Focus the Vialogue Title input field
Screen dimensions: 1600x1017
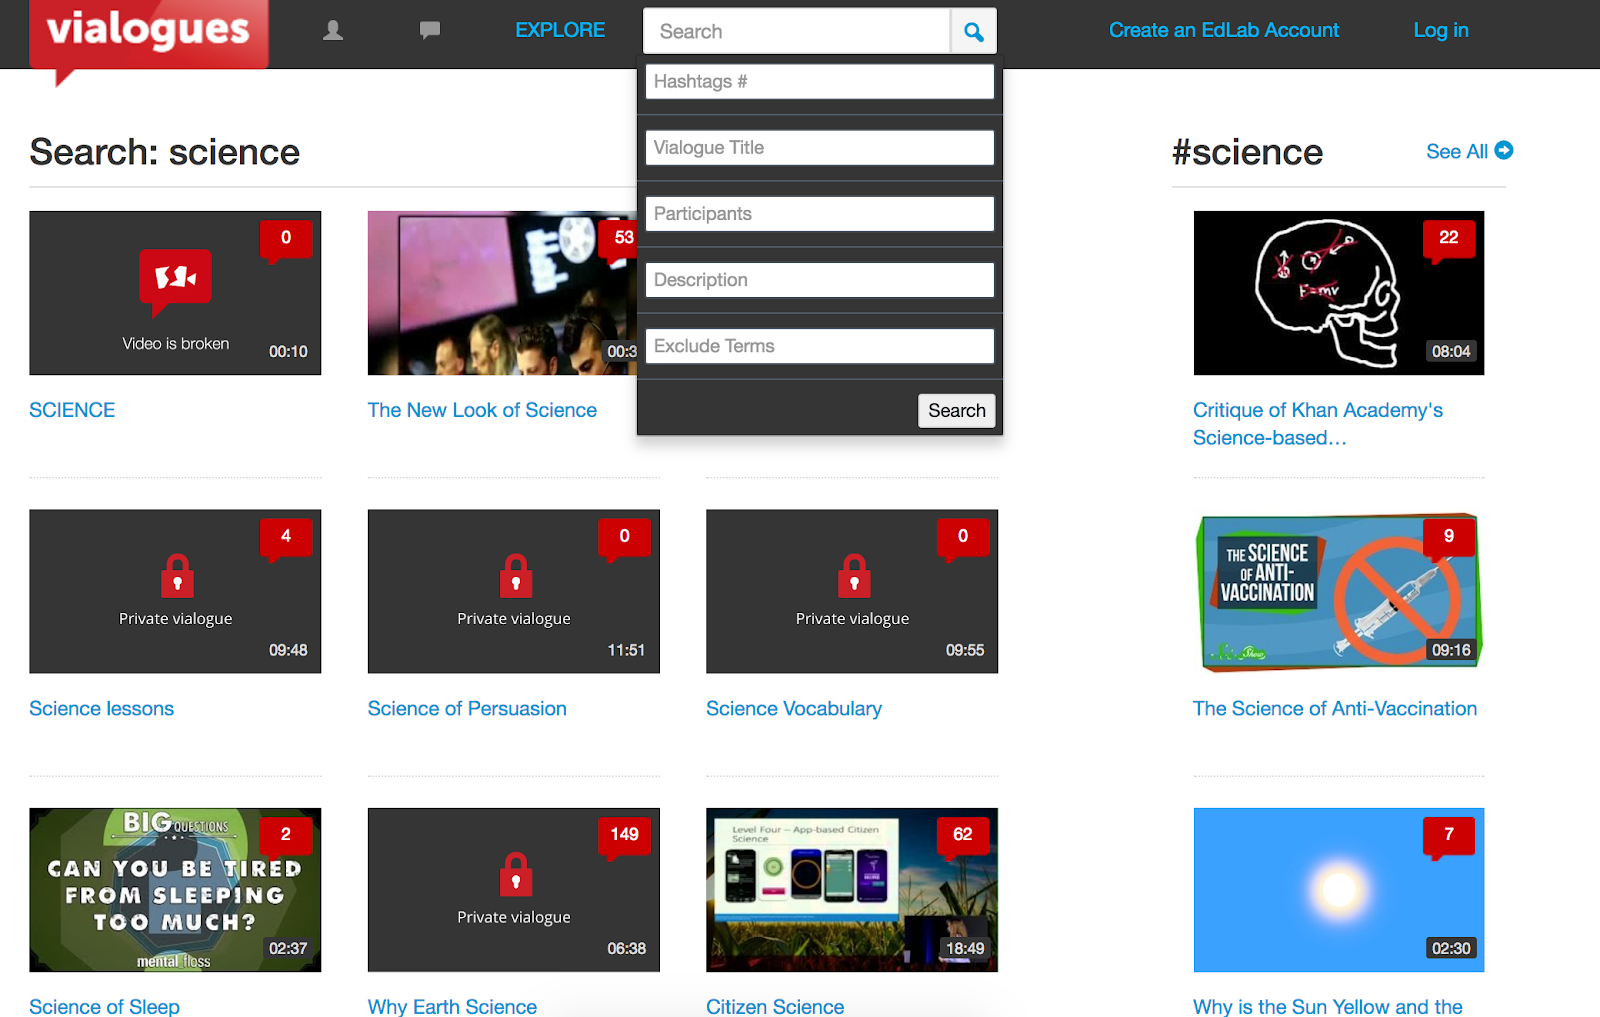click(x=820, y=148)
